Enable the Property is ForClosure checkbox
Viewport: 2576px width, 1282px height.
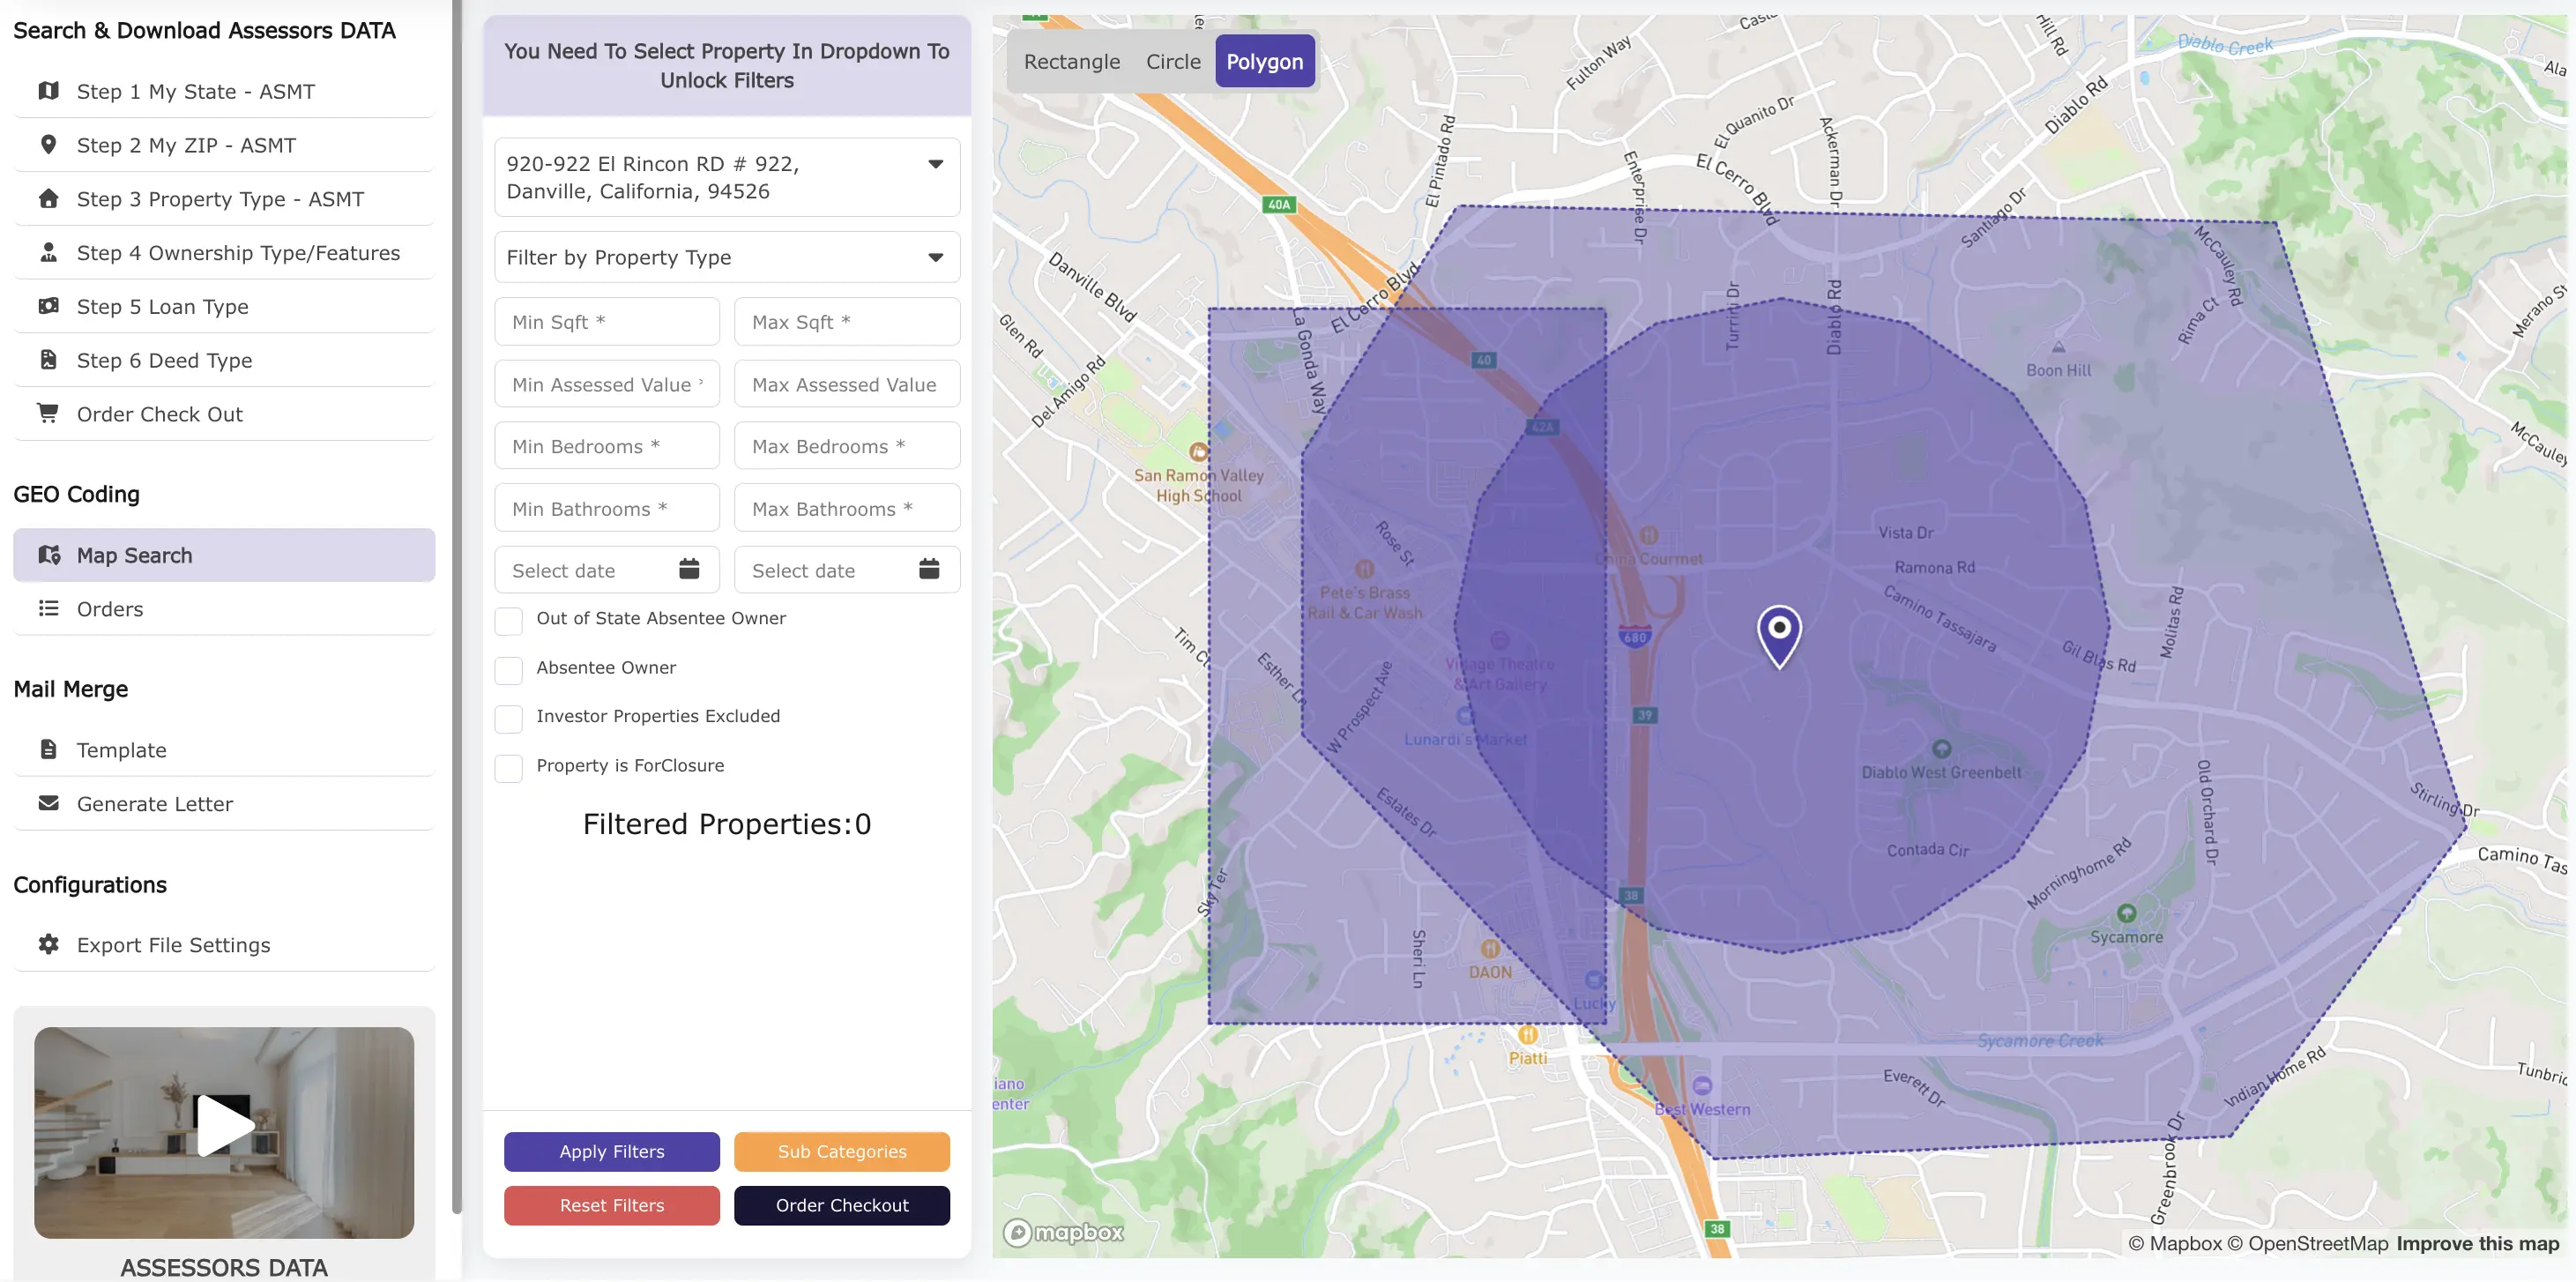coord(509,768)
